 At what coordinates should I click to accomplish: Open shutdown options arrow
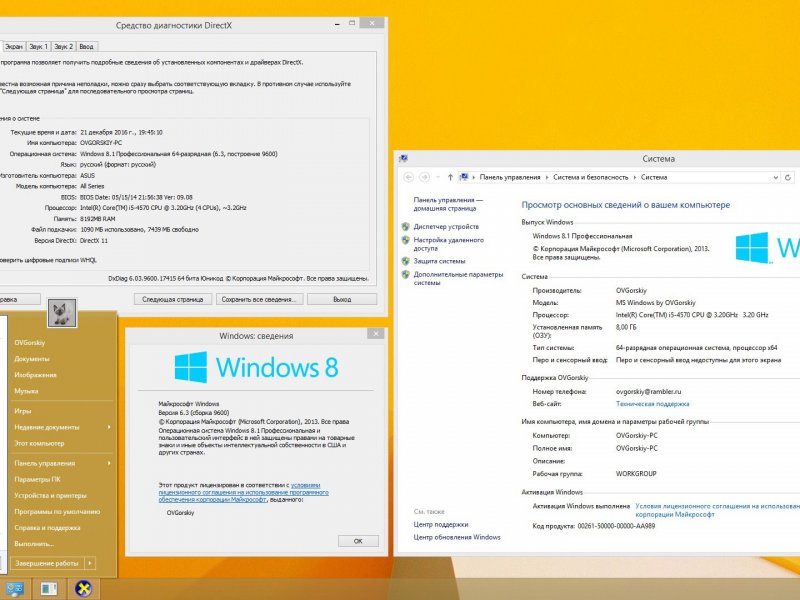90,563
